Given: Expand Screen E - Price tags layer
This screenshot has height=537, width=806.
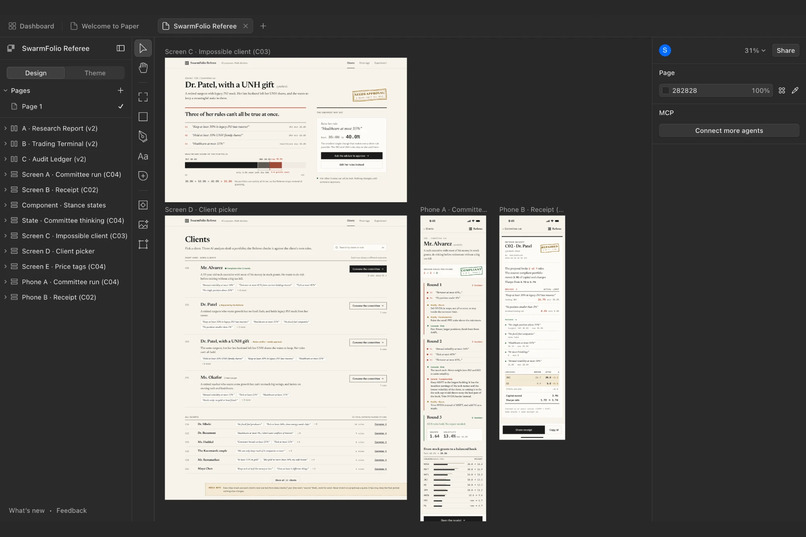Looking at the screenshot, I should [6, 267].
